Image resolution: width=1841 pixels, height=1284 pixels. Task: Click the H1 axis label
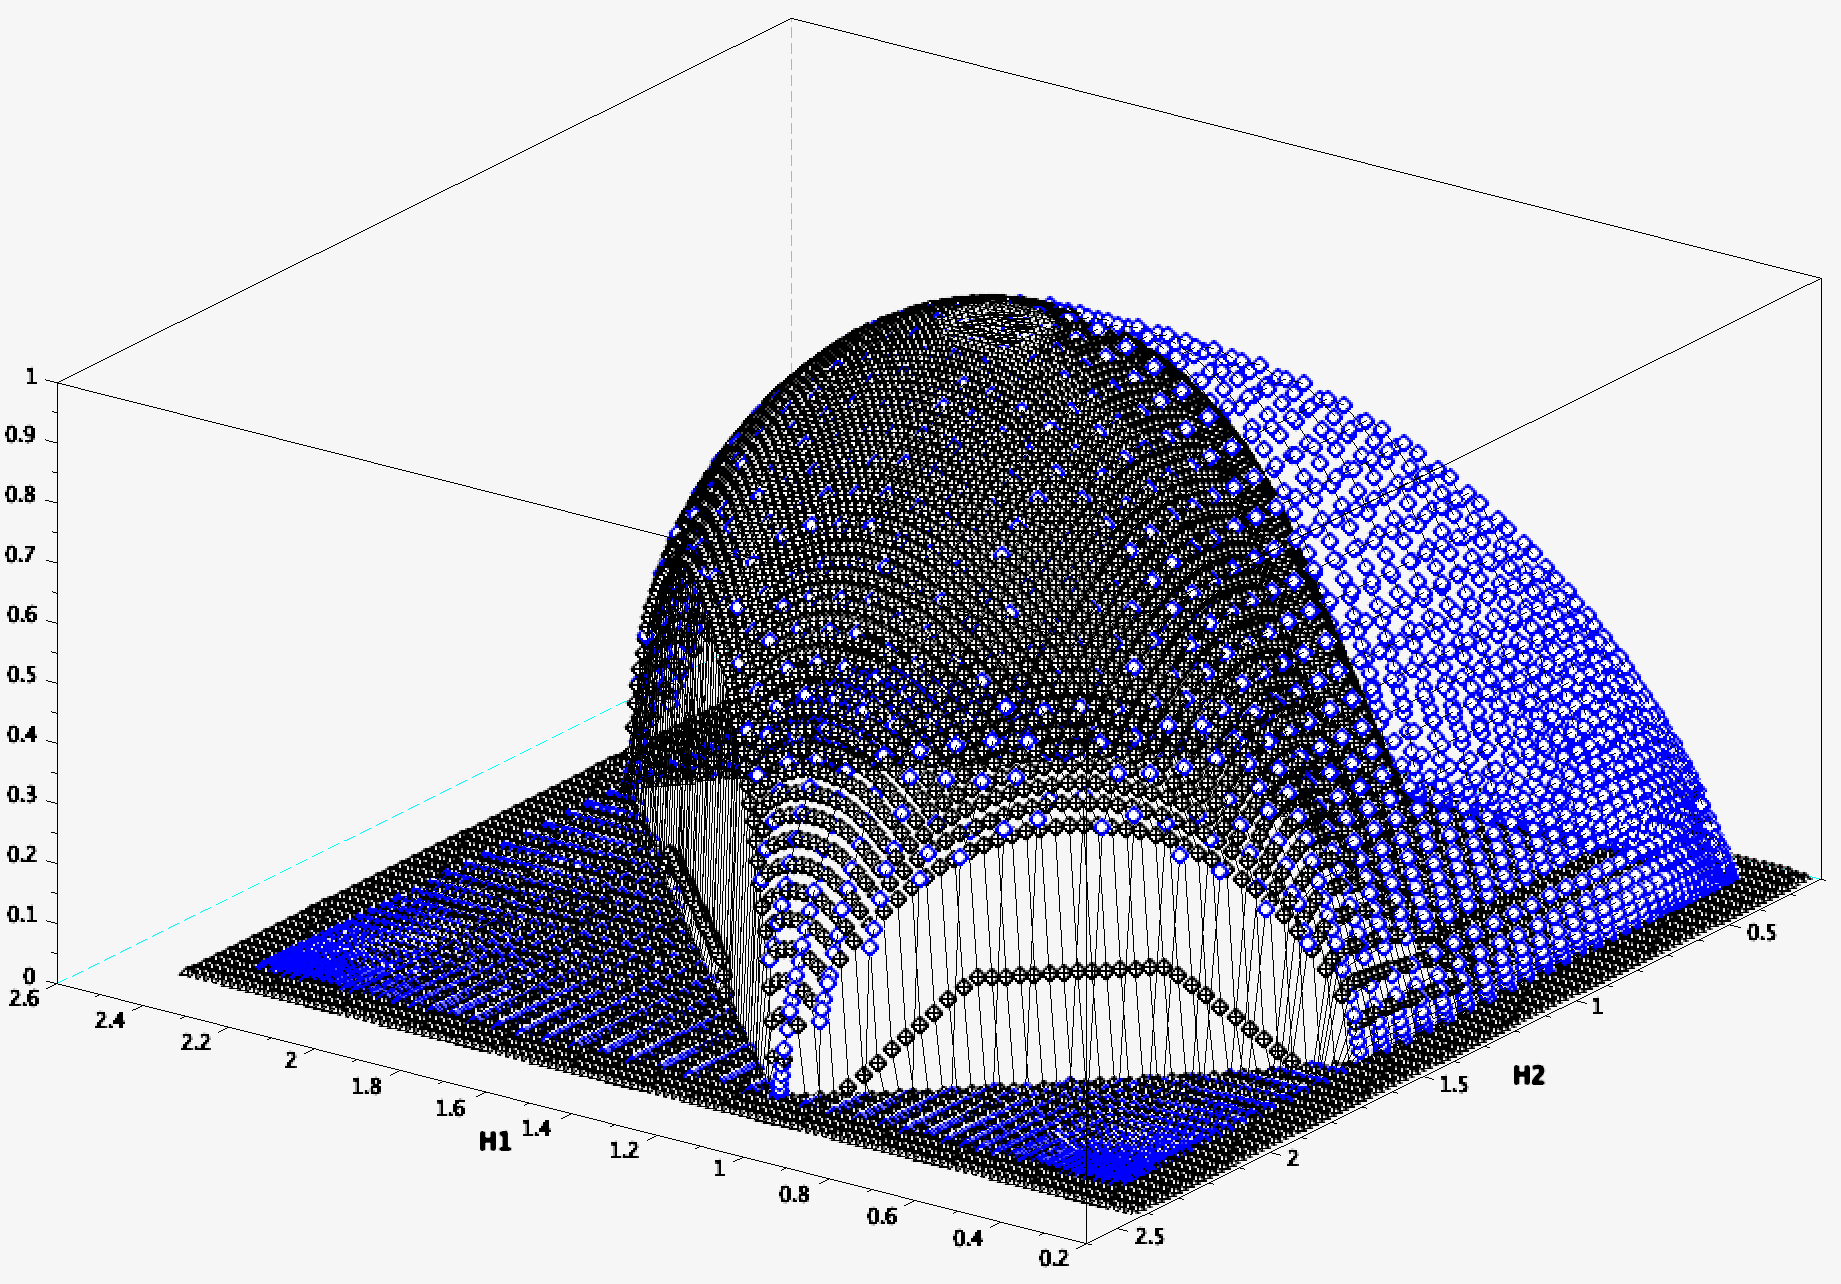[495, 1141]
